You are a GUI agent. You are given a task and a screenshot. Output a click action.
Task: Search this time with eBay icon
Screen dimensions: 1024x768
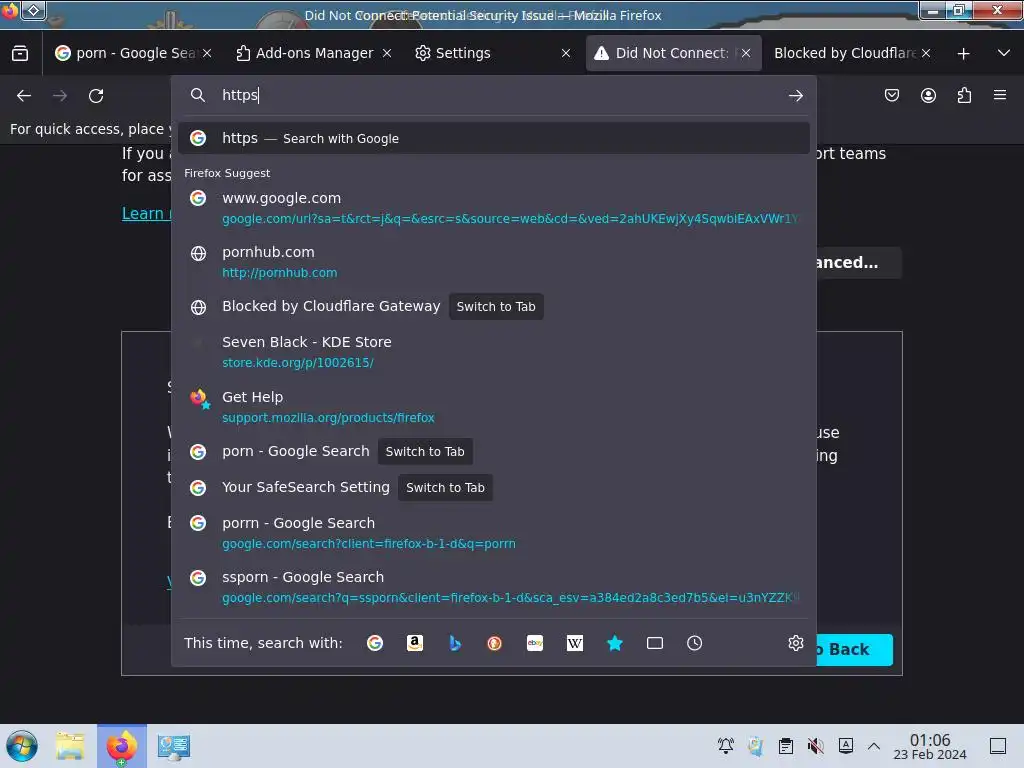(535, 643)
